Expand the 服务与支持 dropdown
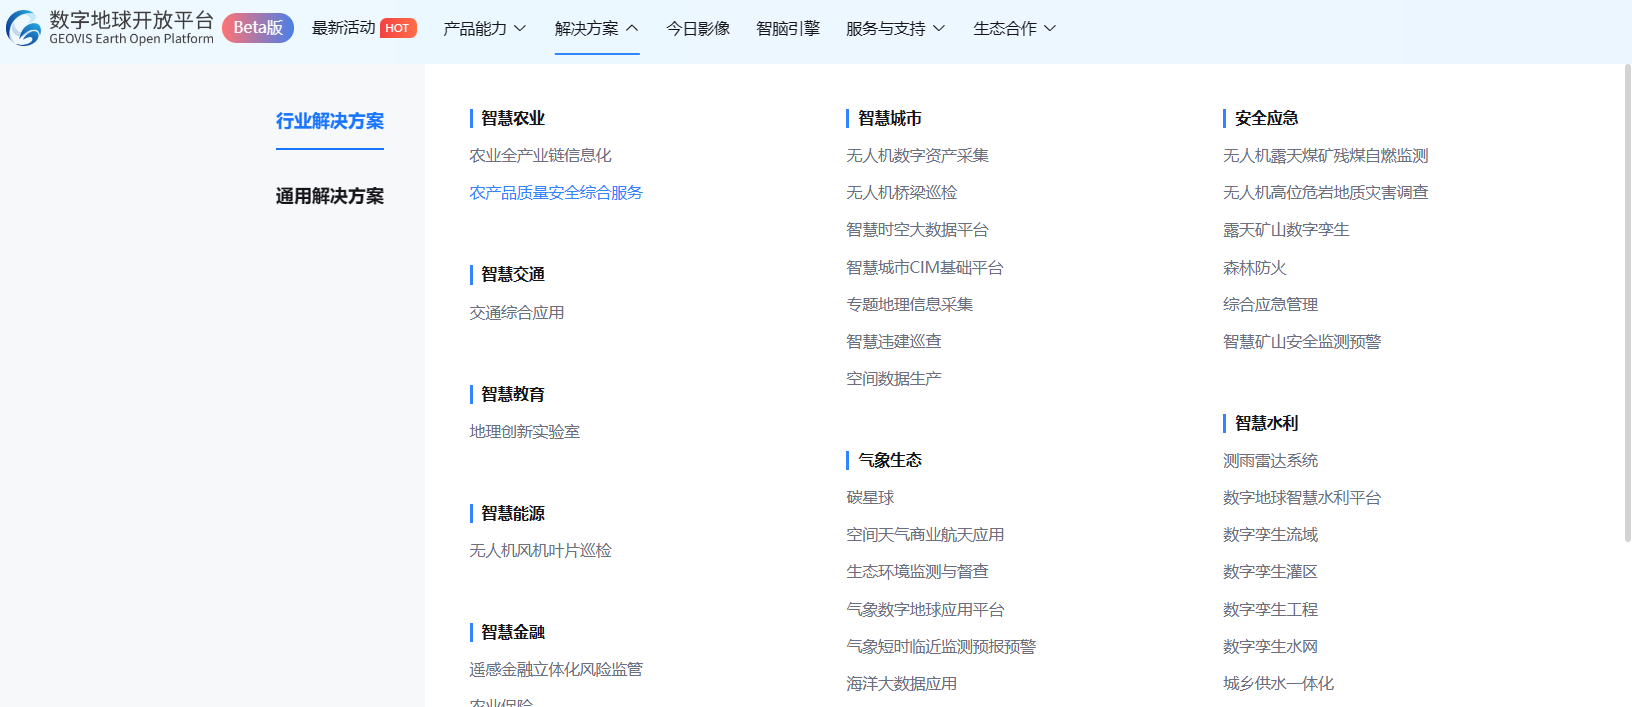The image size is (1632, 707). click(895, 29)
